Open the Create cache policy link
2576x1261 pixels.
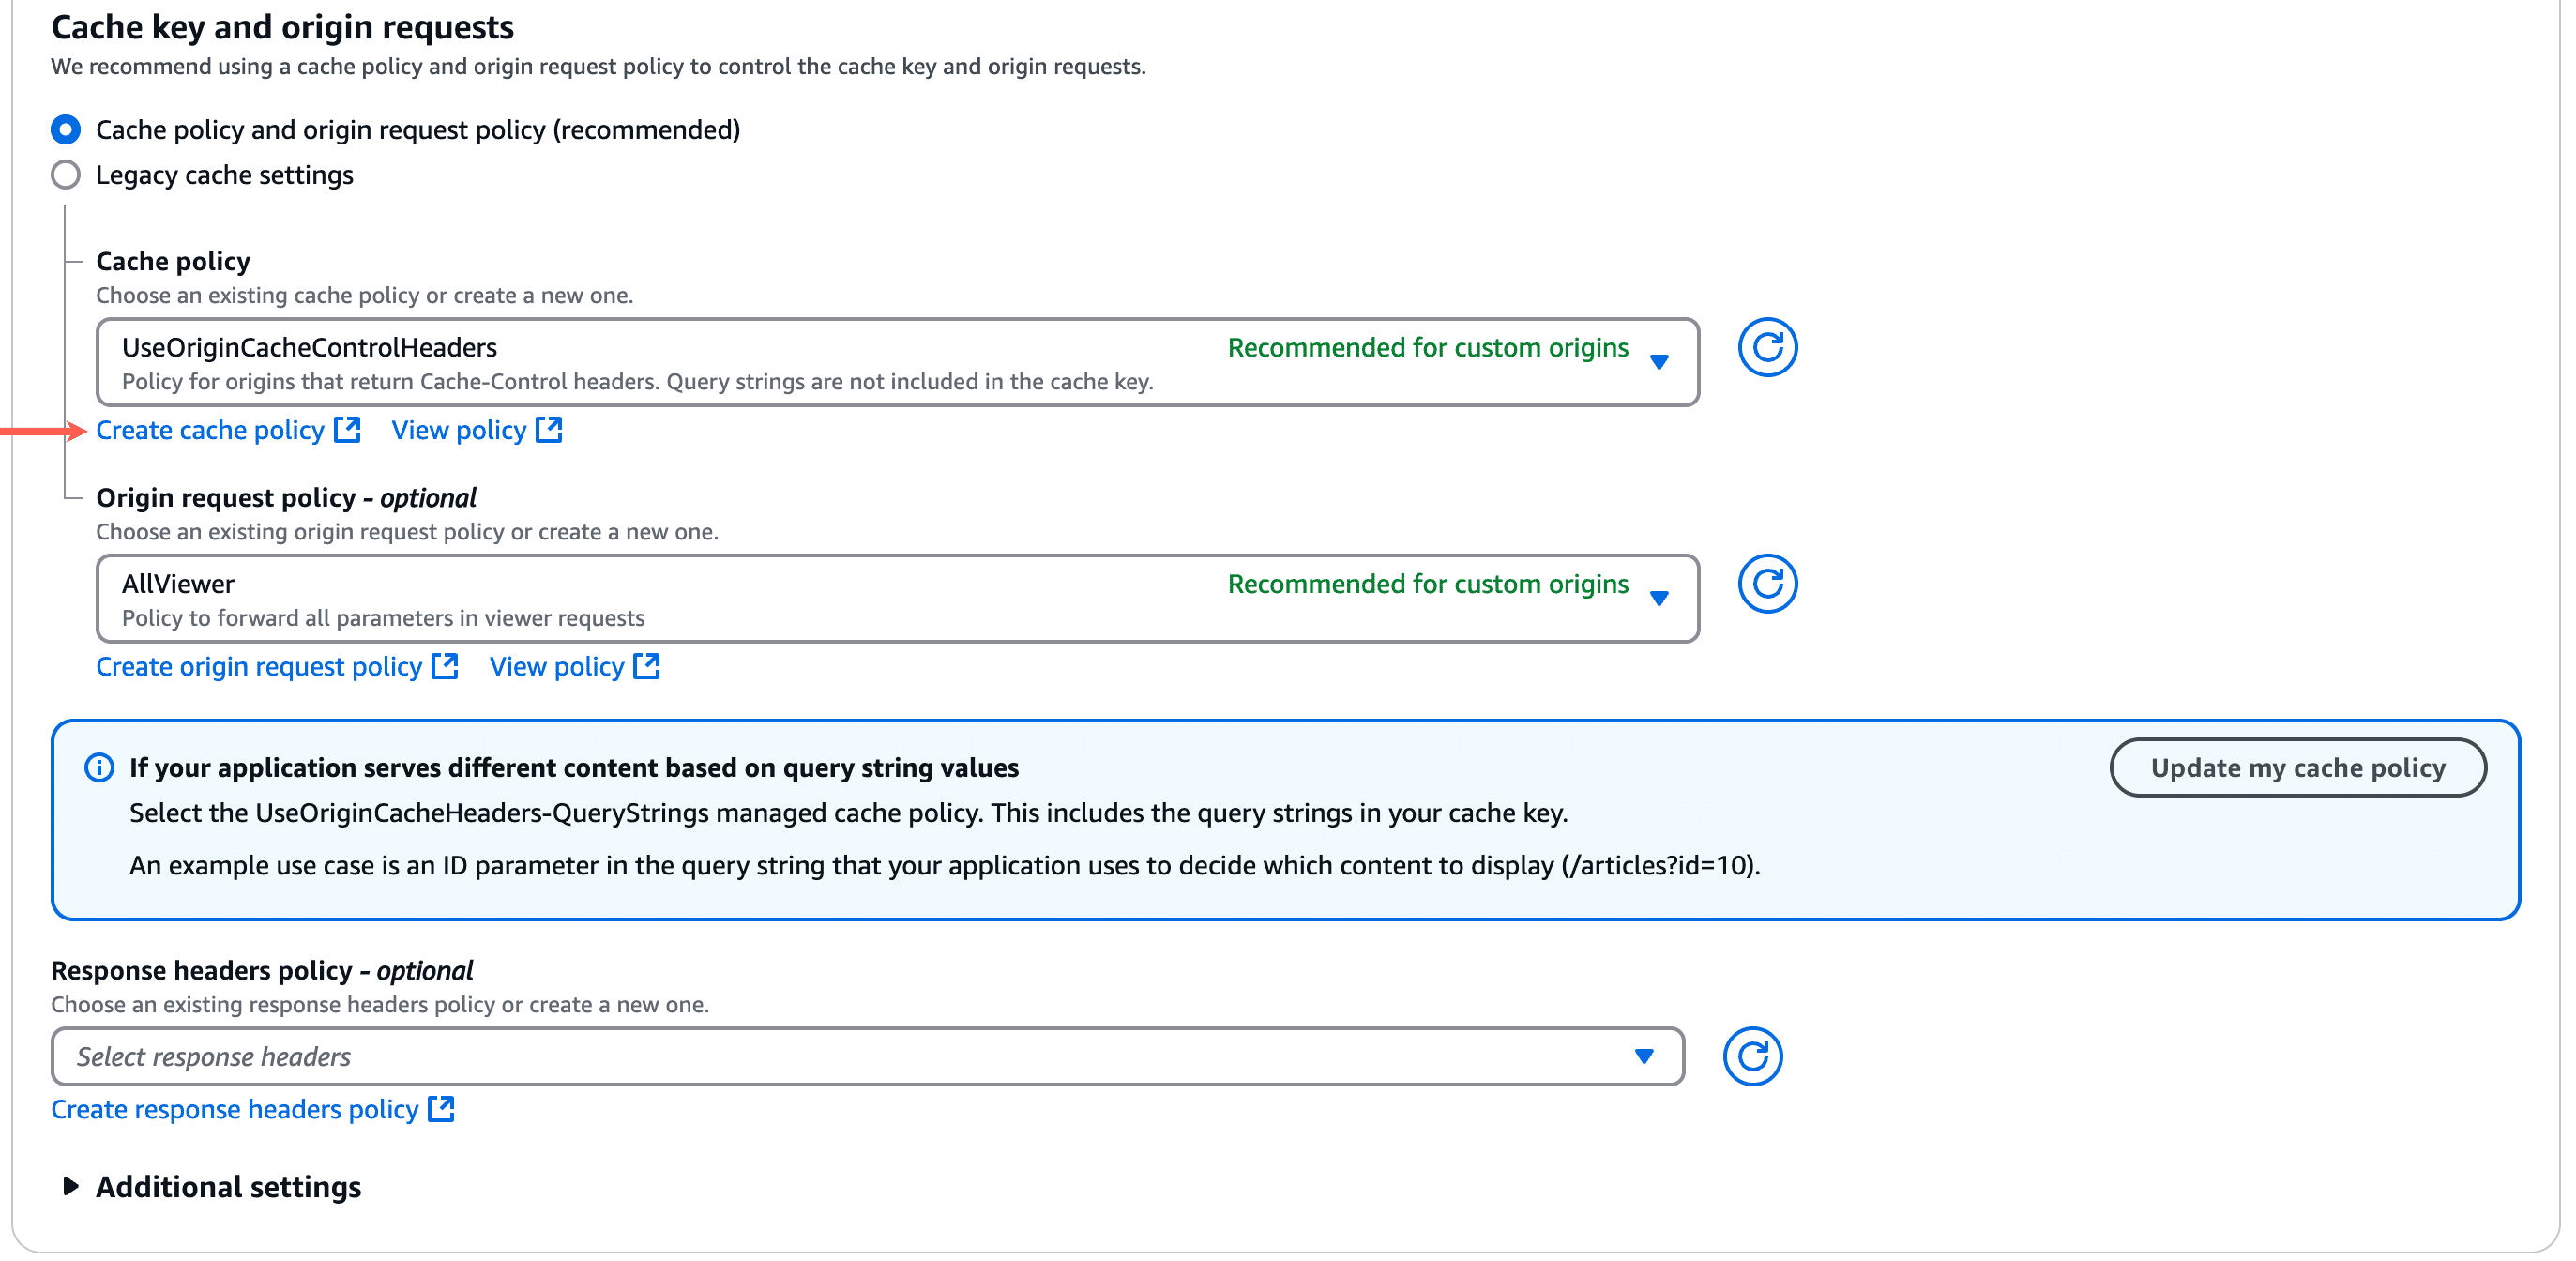[210, 429]
